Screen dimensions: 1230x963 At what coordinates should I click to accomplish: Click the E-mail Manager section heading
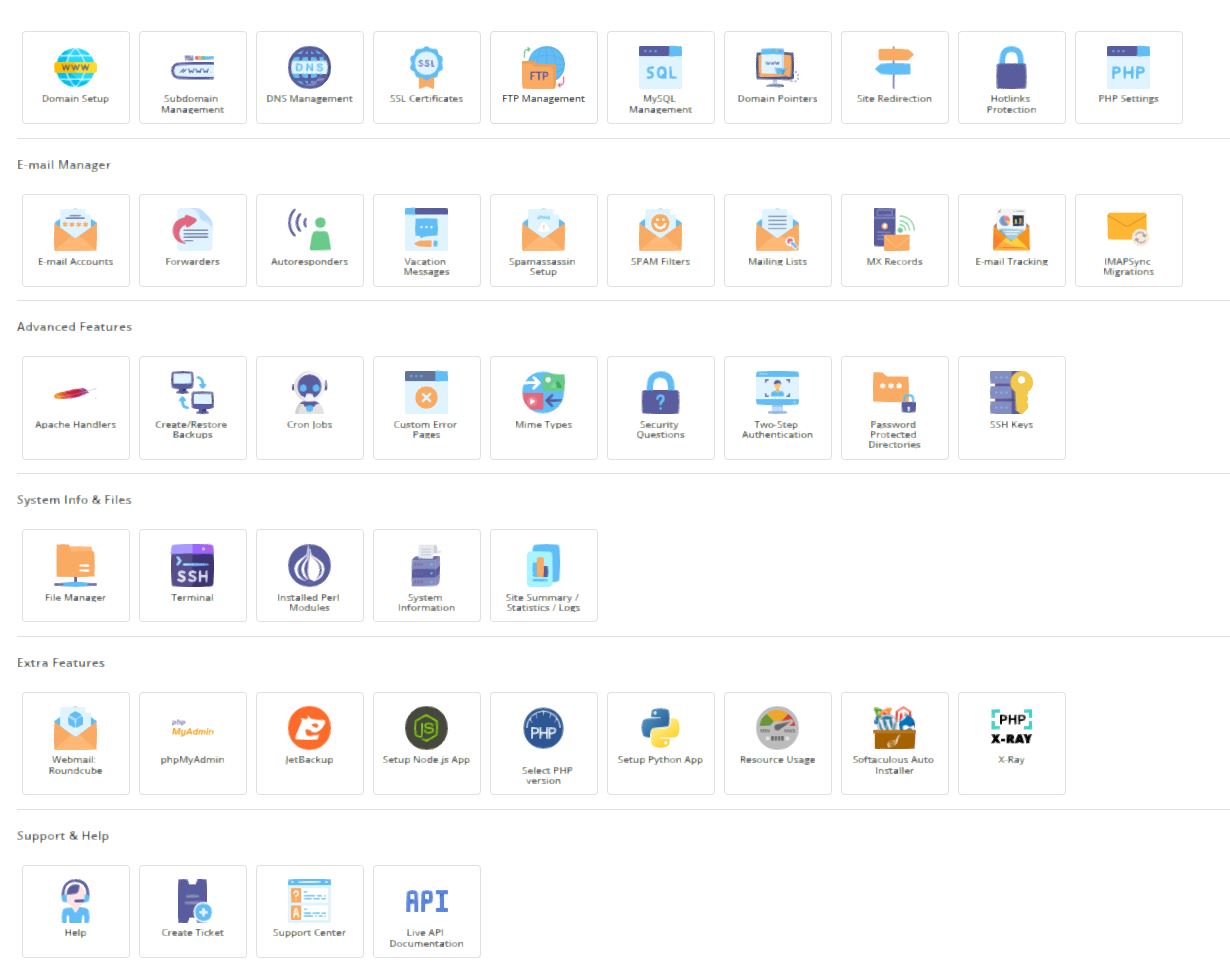[64, 164]
